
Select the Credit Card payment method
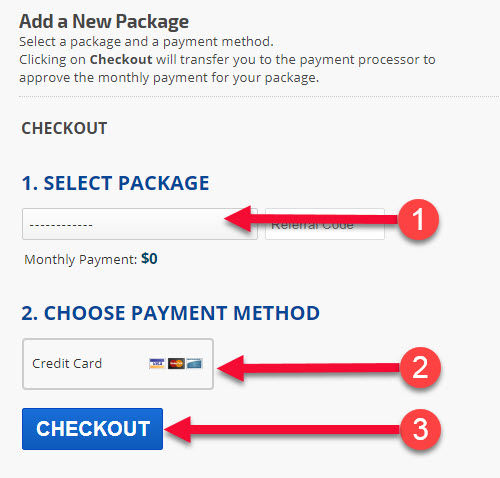point(118,364)
